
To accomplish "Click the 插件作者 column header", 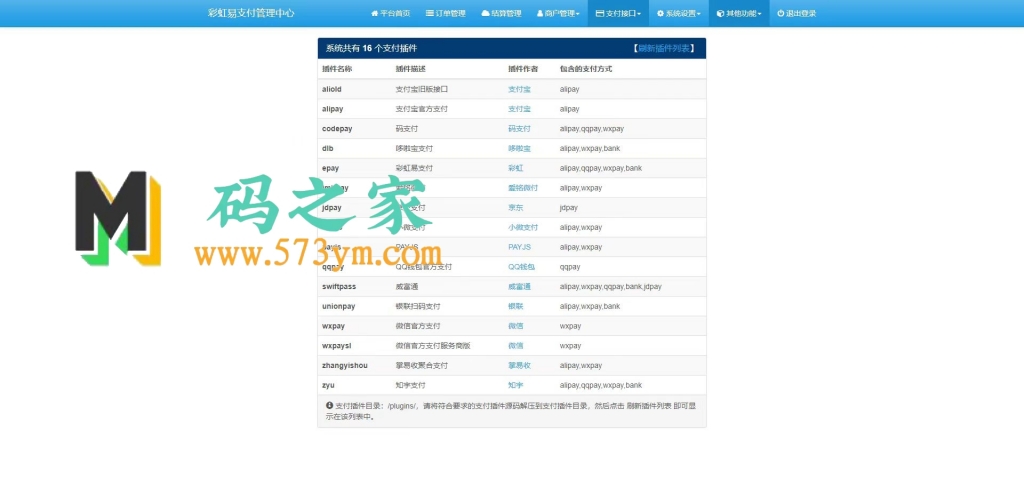I will pos(523,69).
